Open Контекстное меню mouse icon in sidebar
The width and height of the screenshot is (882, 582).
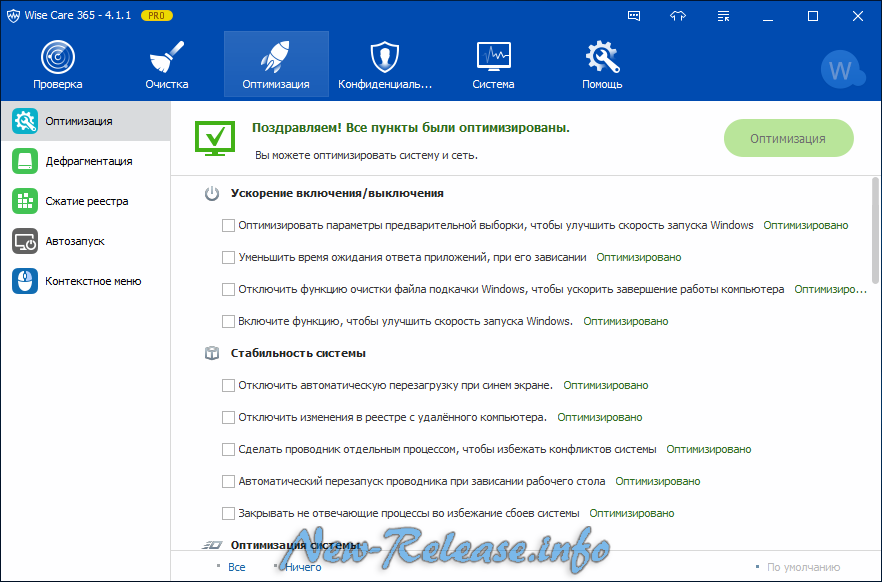[x=25, y=281]
